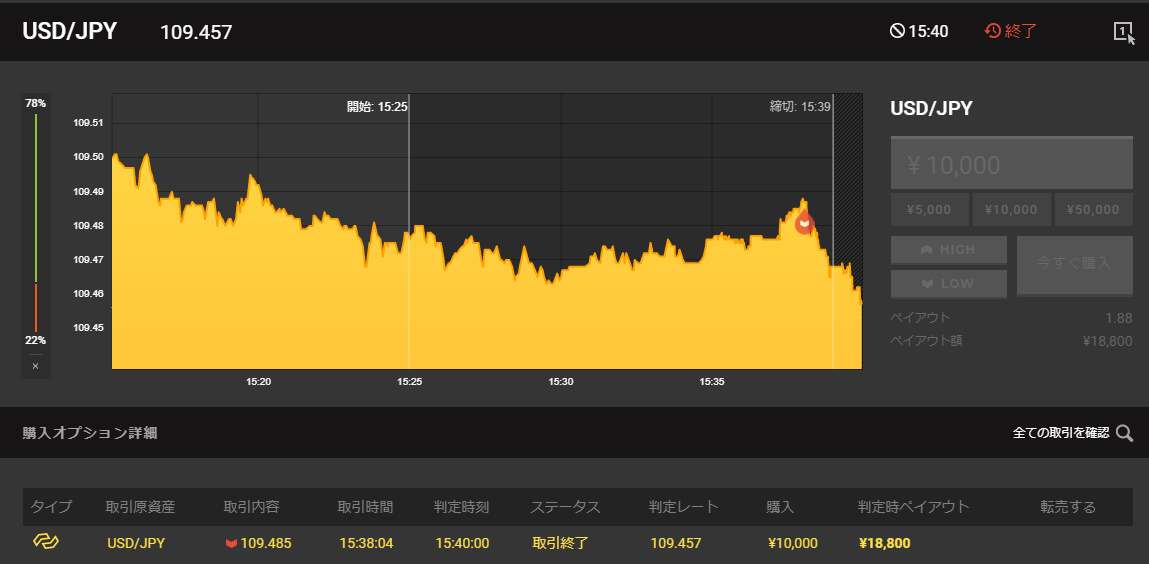Click the one-click trade icon at top right
This screenshot has height=564, width=1149.
tap(1123, 31)
